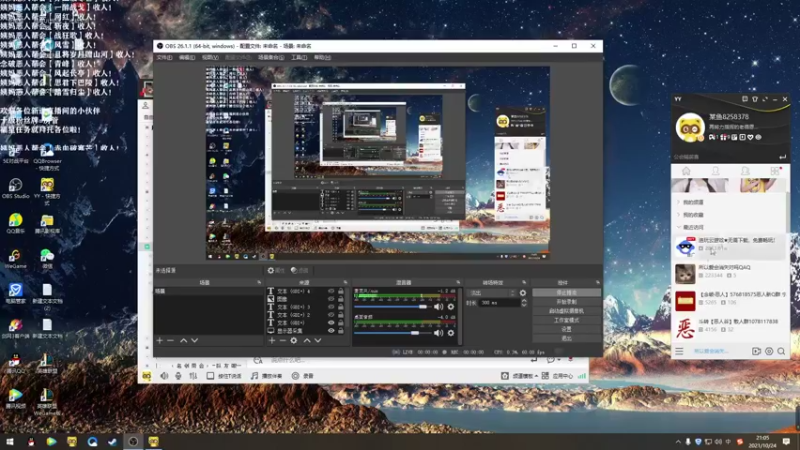Click the YY video camera icon at the bottom
The height and width of the screenshot is (450, 800).
pyautogui.click(x=756, y=351)
